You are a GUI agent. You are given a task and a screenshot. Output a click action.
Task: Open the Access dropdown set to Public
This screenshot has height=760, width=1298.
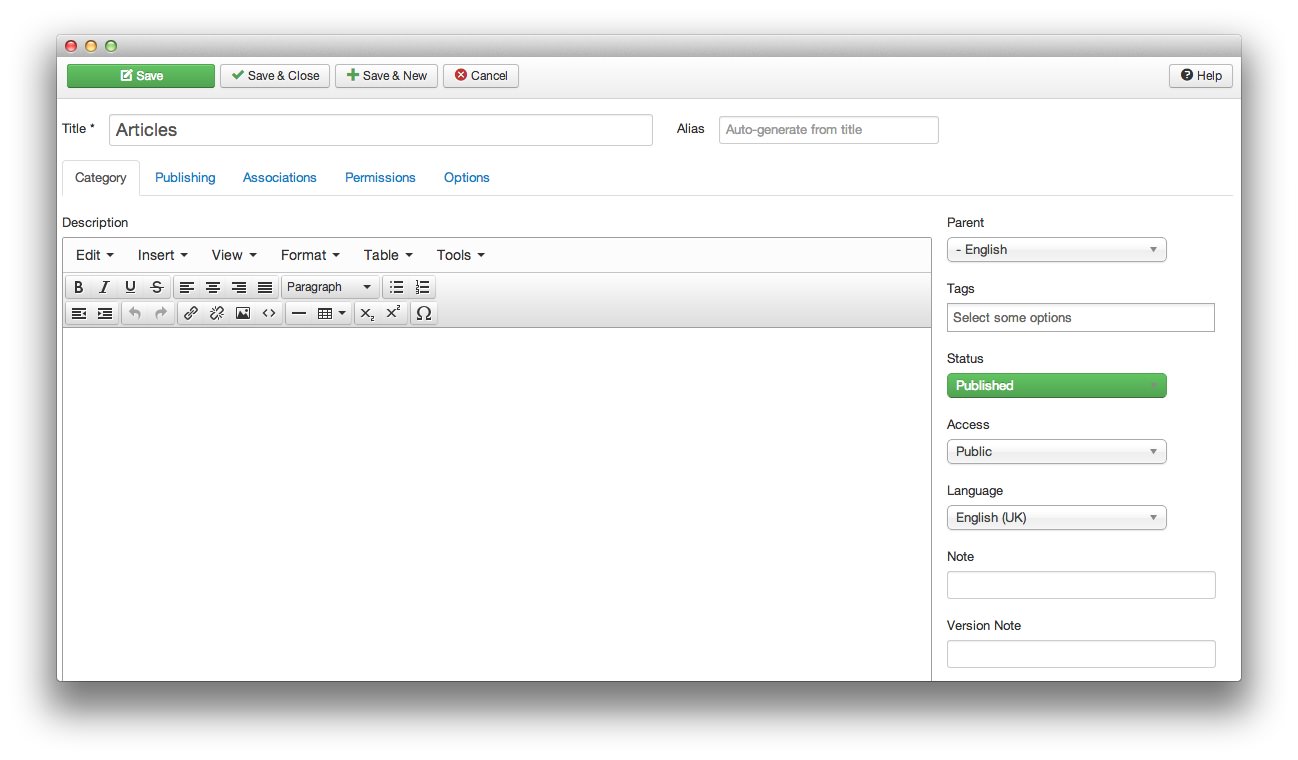(x=1056, y=452)
